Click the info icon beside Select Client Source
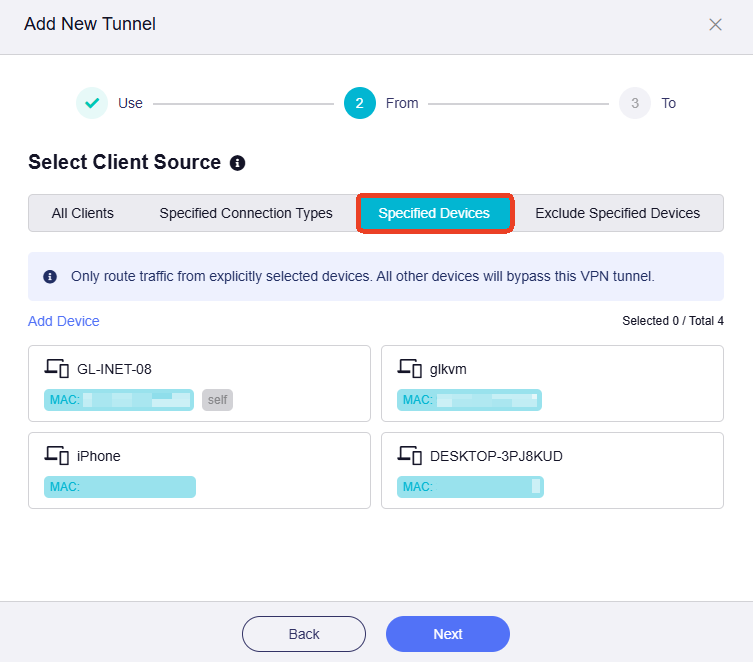Image resolution: width=753 pixels, height=662 pixels. coord(237,163)
